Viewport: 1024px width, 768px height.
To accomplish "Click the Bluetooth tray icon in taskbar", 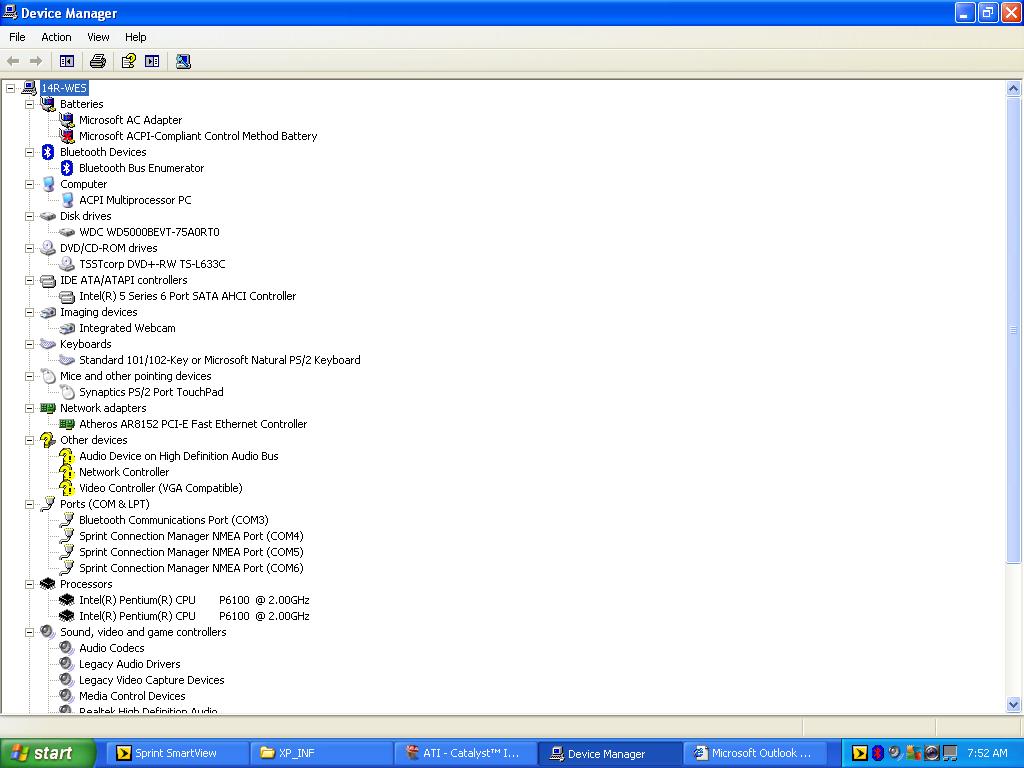I will coord(878,753).
